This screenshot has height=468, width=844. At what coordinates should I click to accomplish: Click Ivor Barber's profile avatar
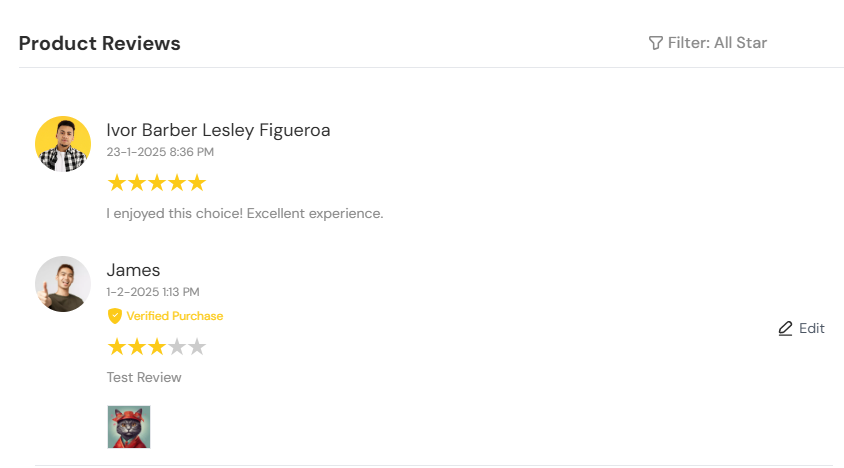63,144
